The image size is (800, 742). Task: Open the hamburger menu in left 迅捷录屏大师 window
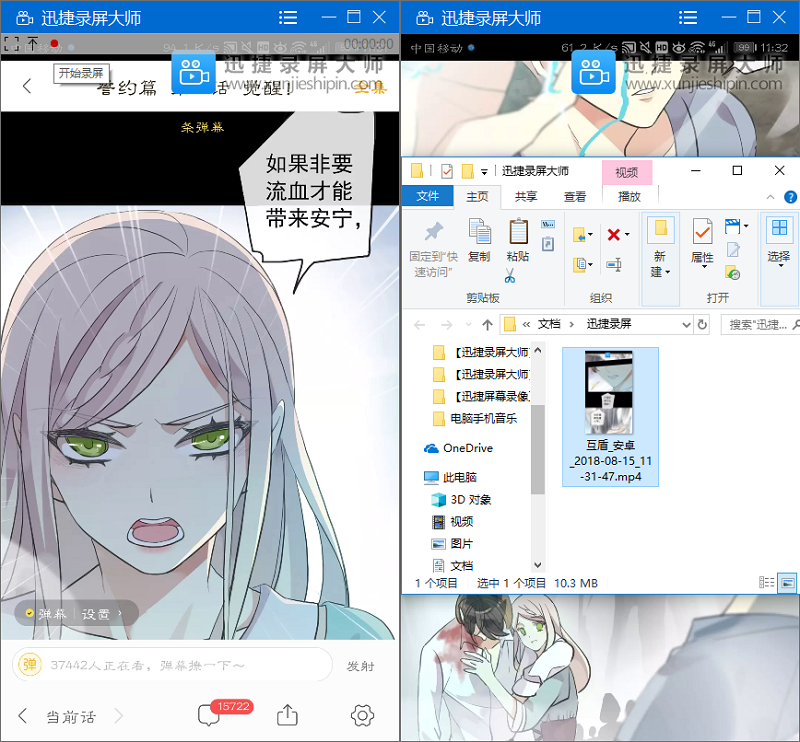point(288,18)
